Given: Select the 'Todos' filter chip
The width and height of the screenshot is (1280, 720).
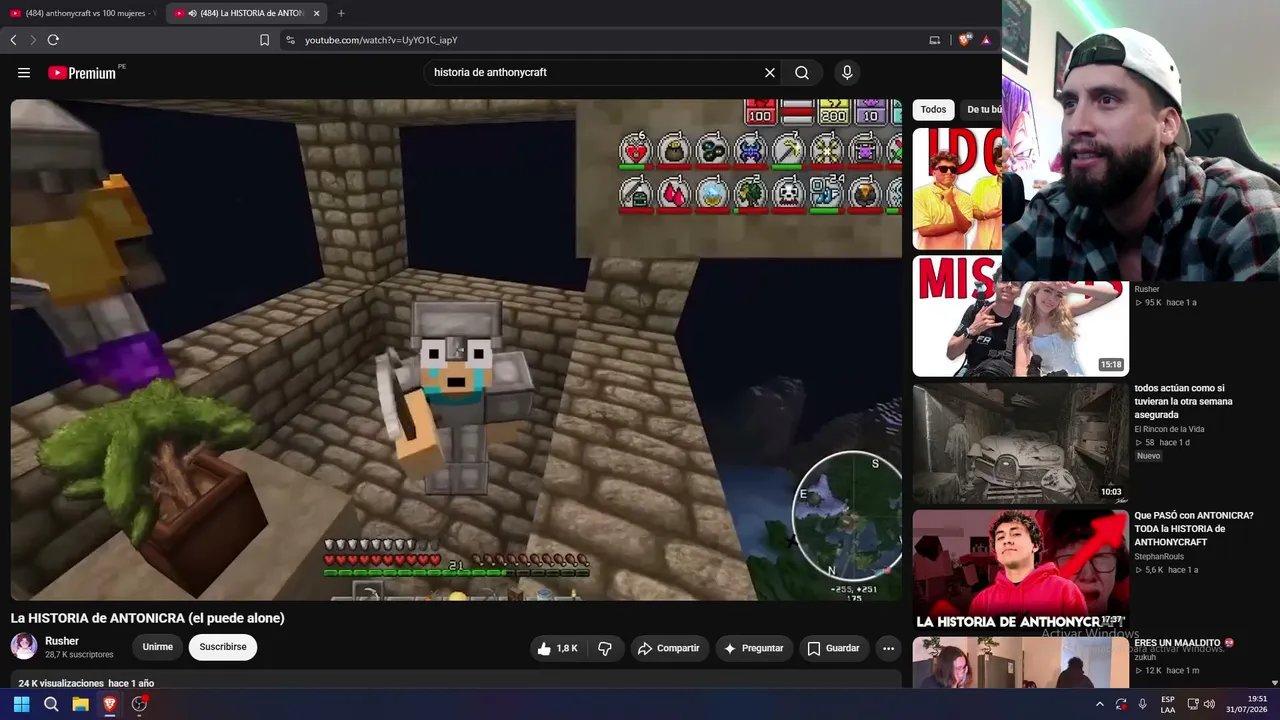Looking at the screenshot, I should tap(933, 110).
